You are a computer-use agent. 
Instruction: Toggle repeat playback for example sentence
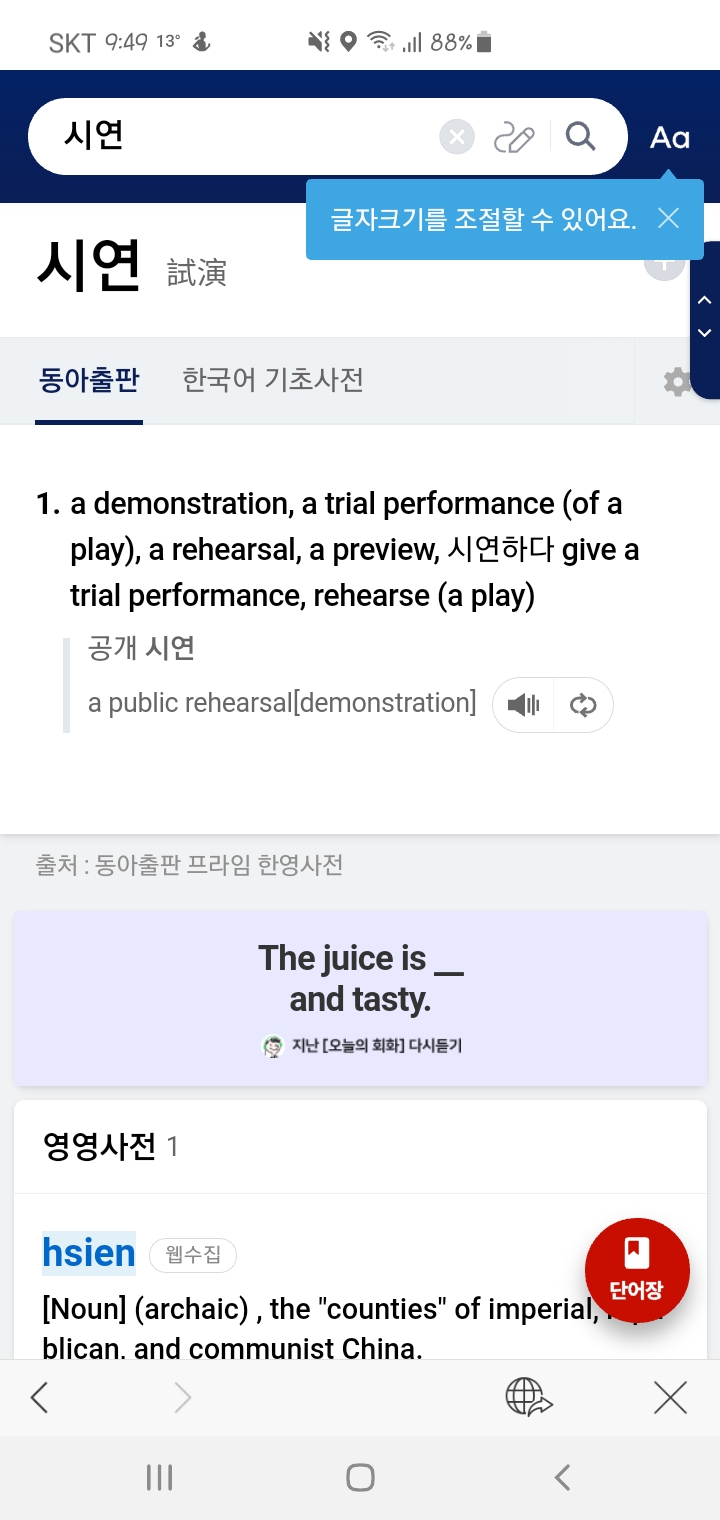click(582, 705)
